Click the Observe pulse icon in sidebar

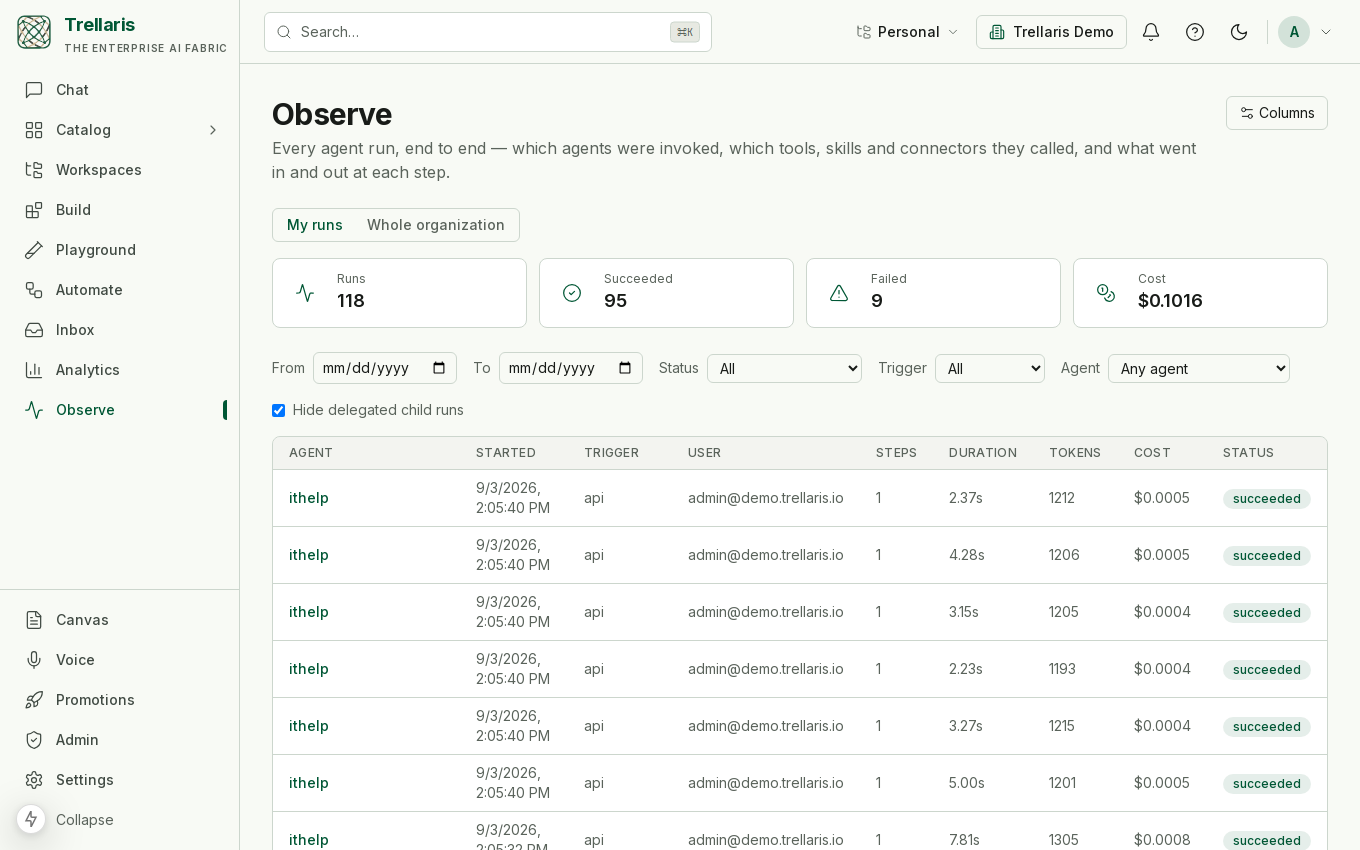tap(34, 410)
